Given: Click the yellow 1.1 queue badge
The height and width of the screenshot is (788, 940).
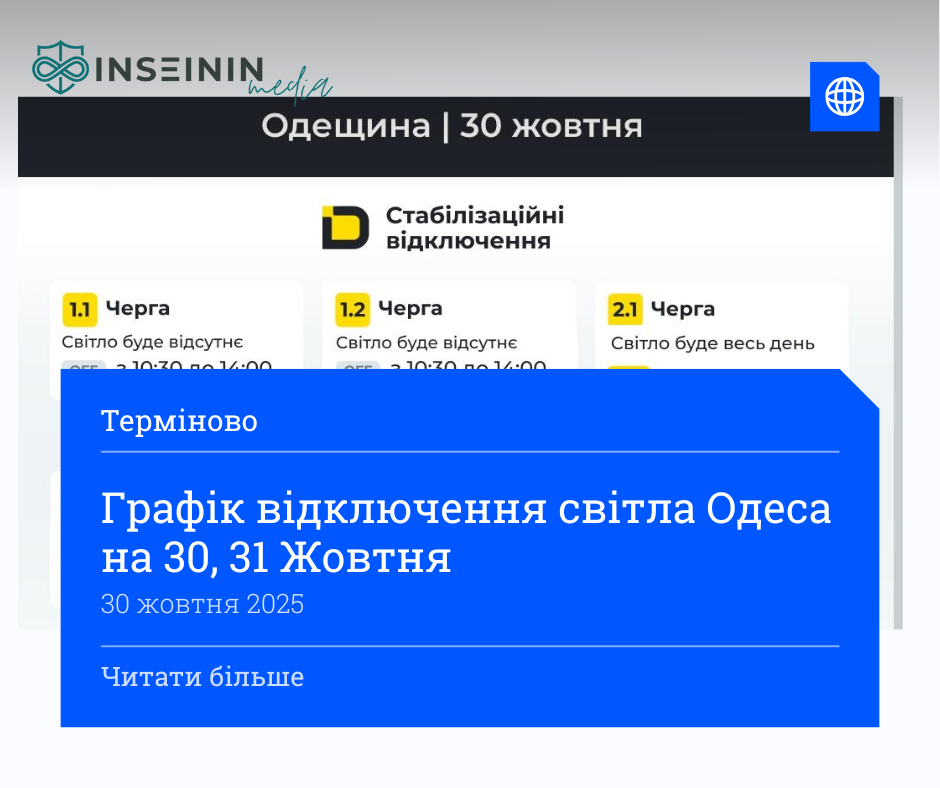Looking at the screenshot, I should 79,309.
